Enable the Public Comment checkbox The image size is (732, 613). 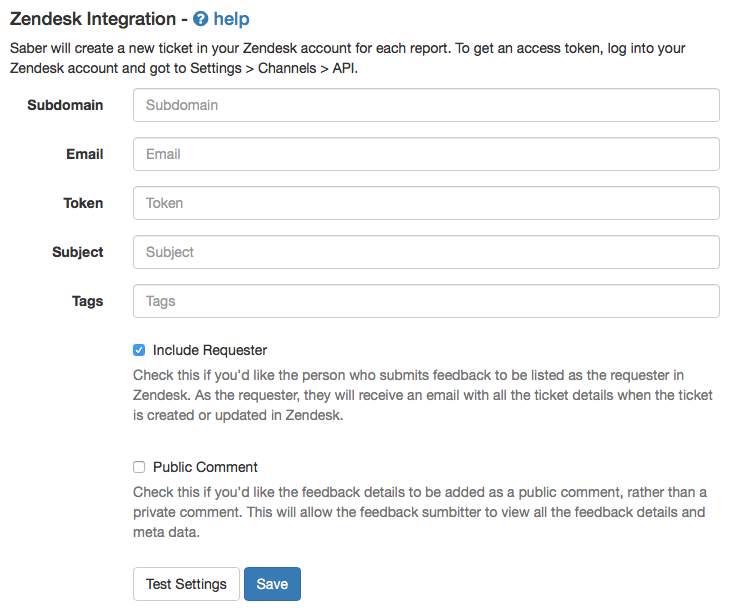(x=139, y=467)
